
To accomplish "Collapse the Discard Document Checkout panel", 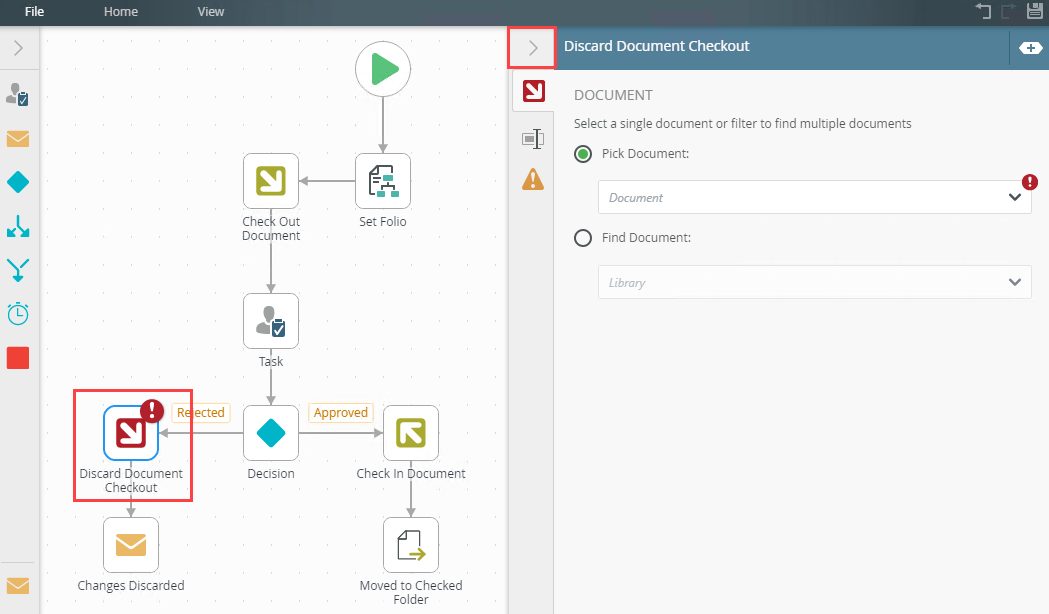I will click(x=533, y=47).
